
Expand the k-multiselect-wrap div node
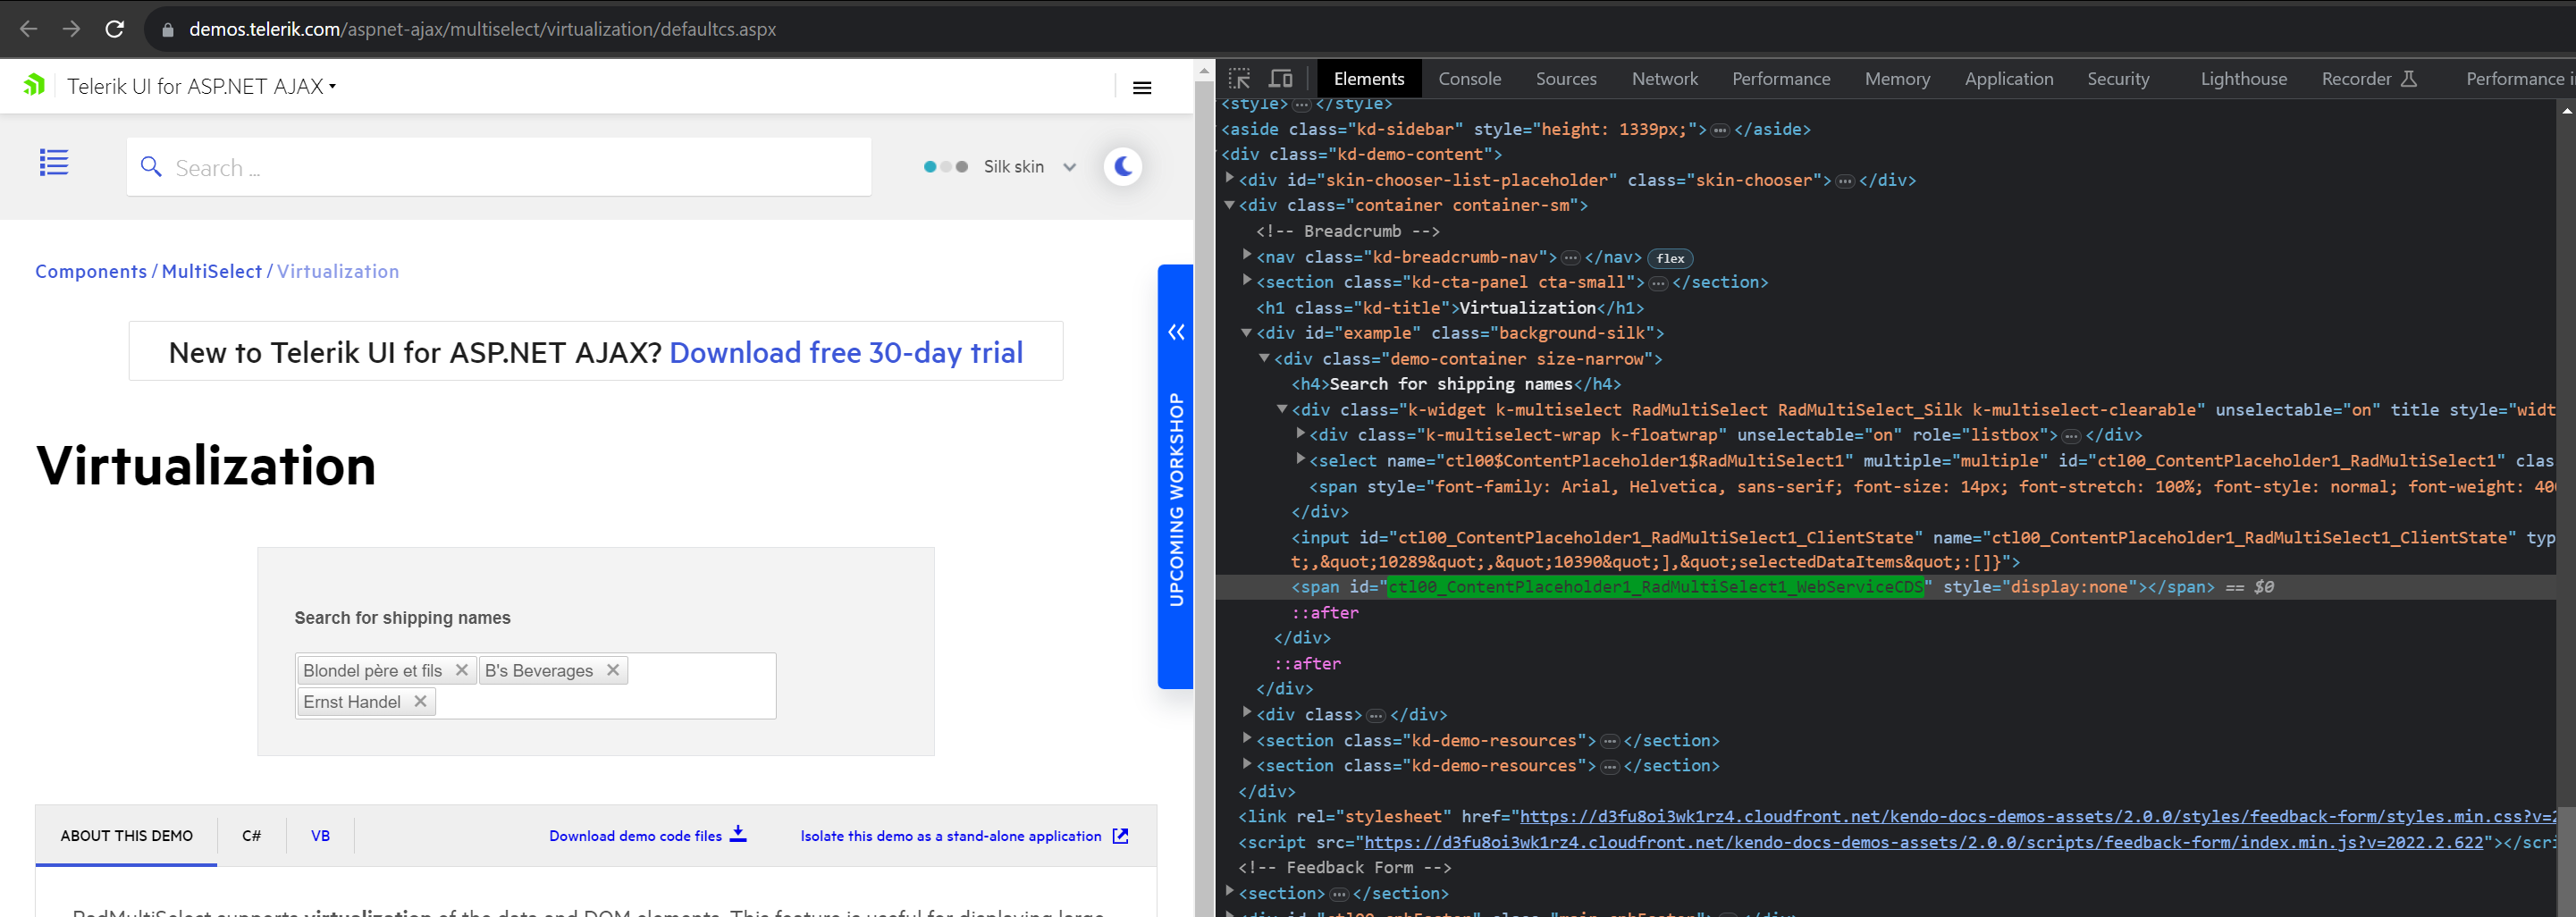click(1300, 433)
